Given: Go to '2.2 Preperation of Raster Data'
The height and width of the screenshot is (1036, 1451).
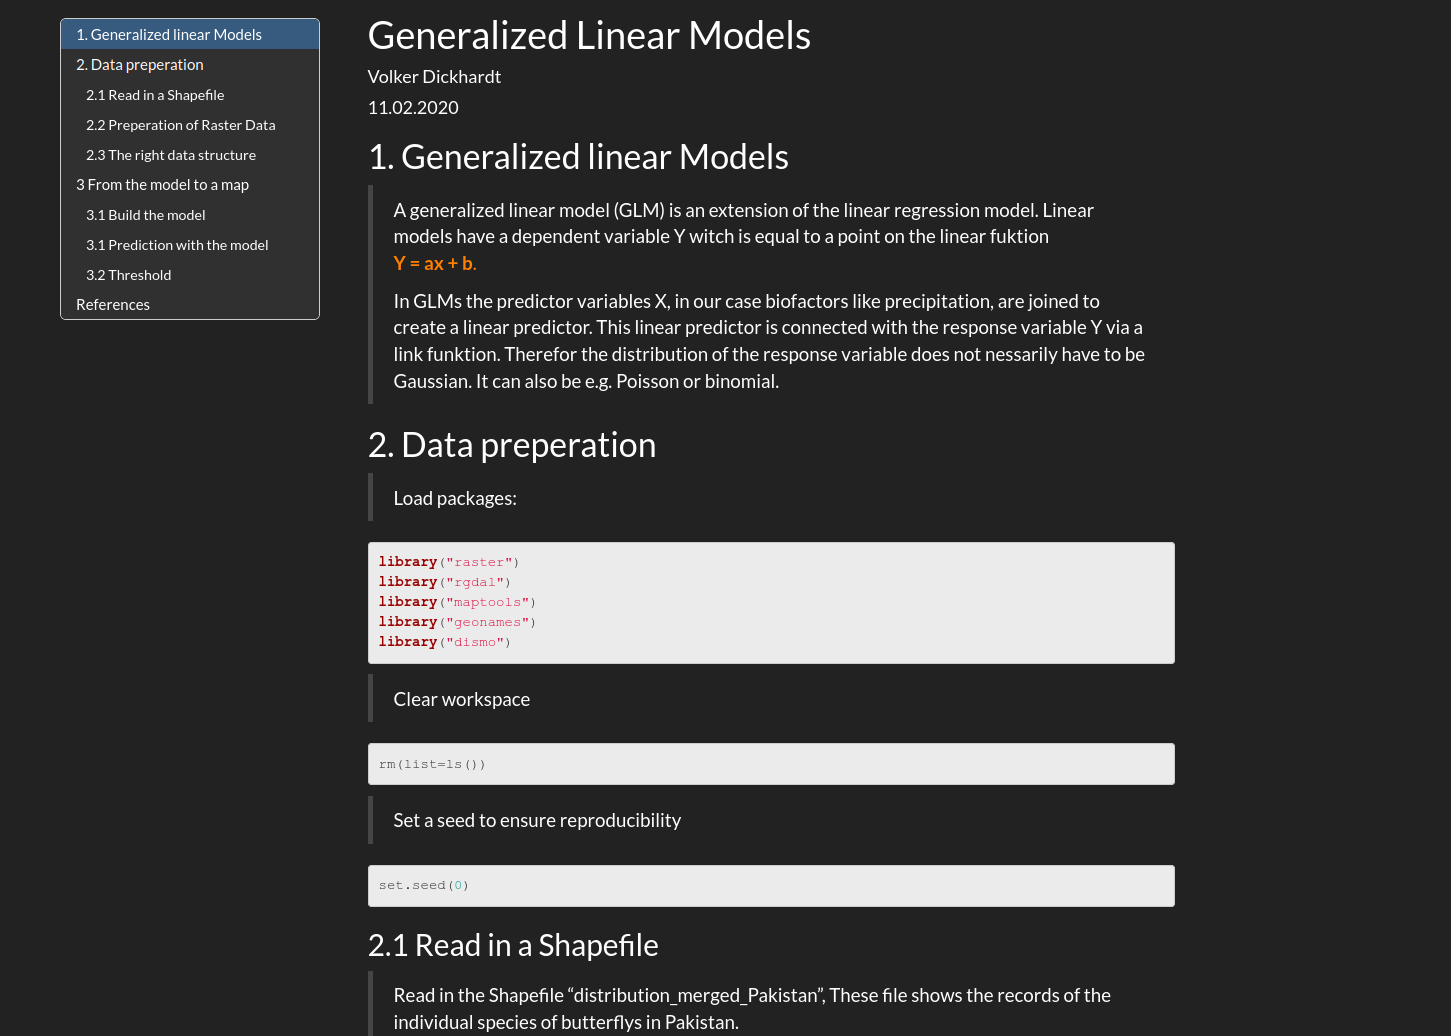Looking at the screenshot, I should (x=180, y=125).
